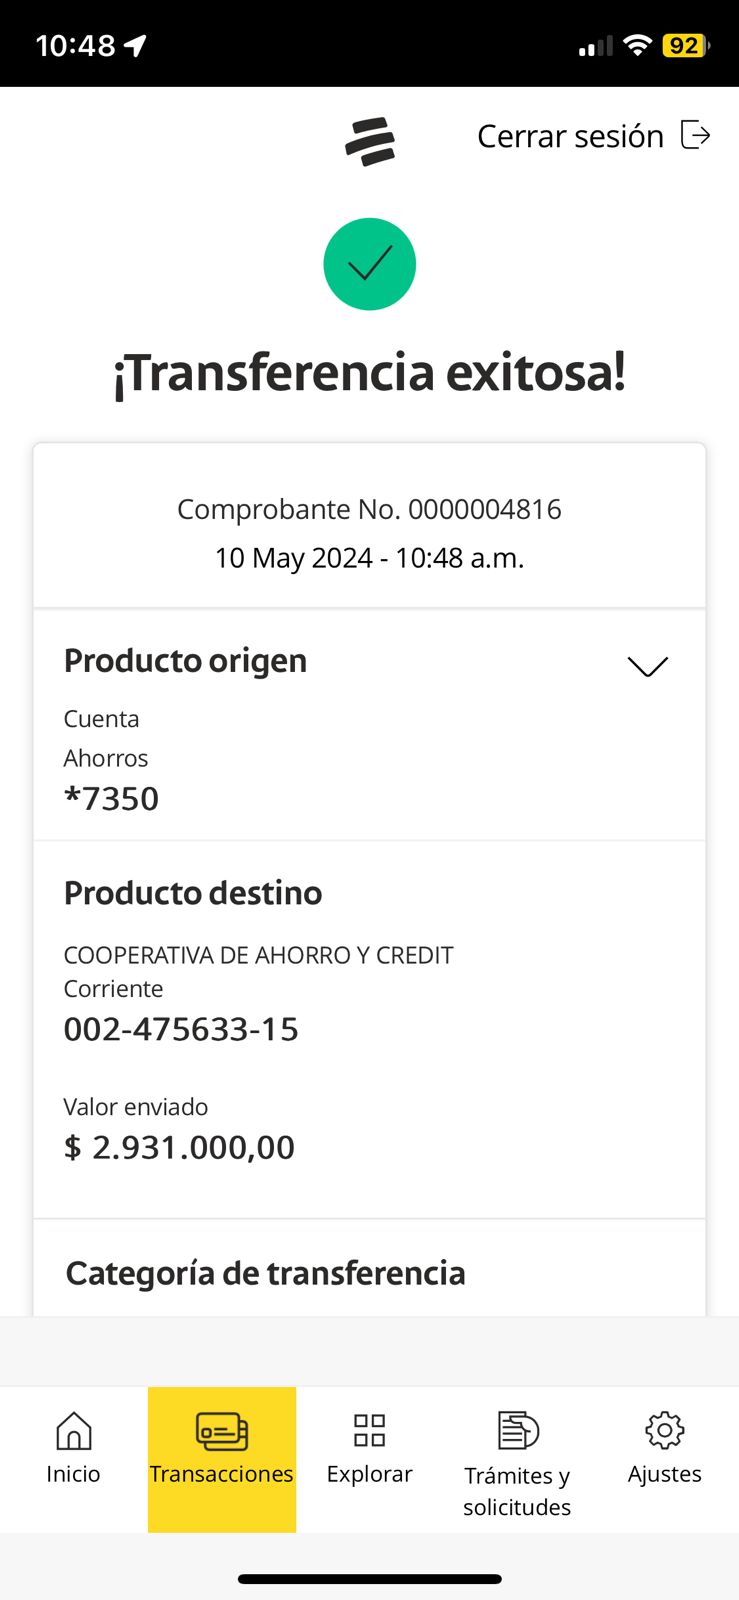Tap the Producto origen heading
The height and width of the screenshot is (1600, 739).
click(x=185, y=661)
